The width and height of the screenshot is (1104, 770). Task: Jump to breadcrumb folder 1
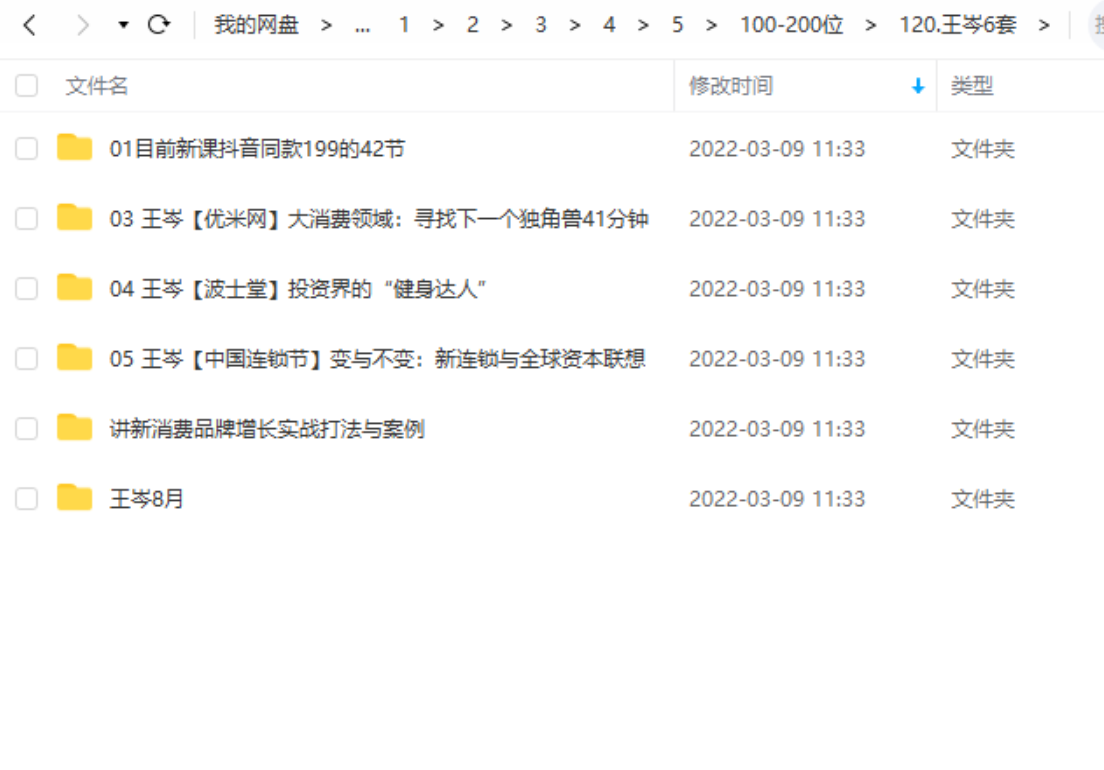404,25
